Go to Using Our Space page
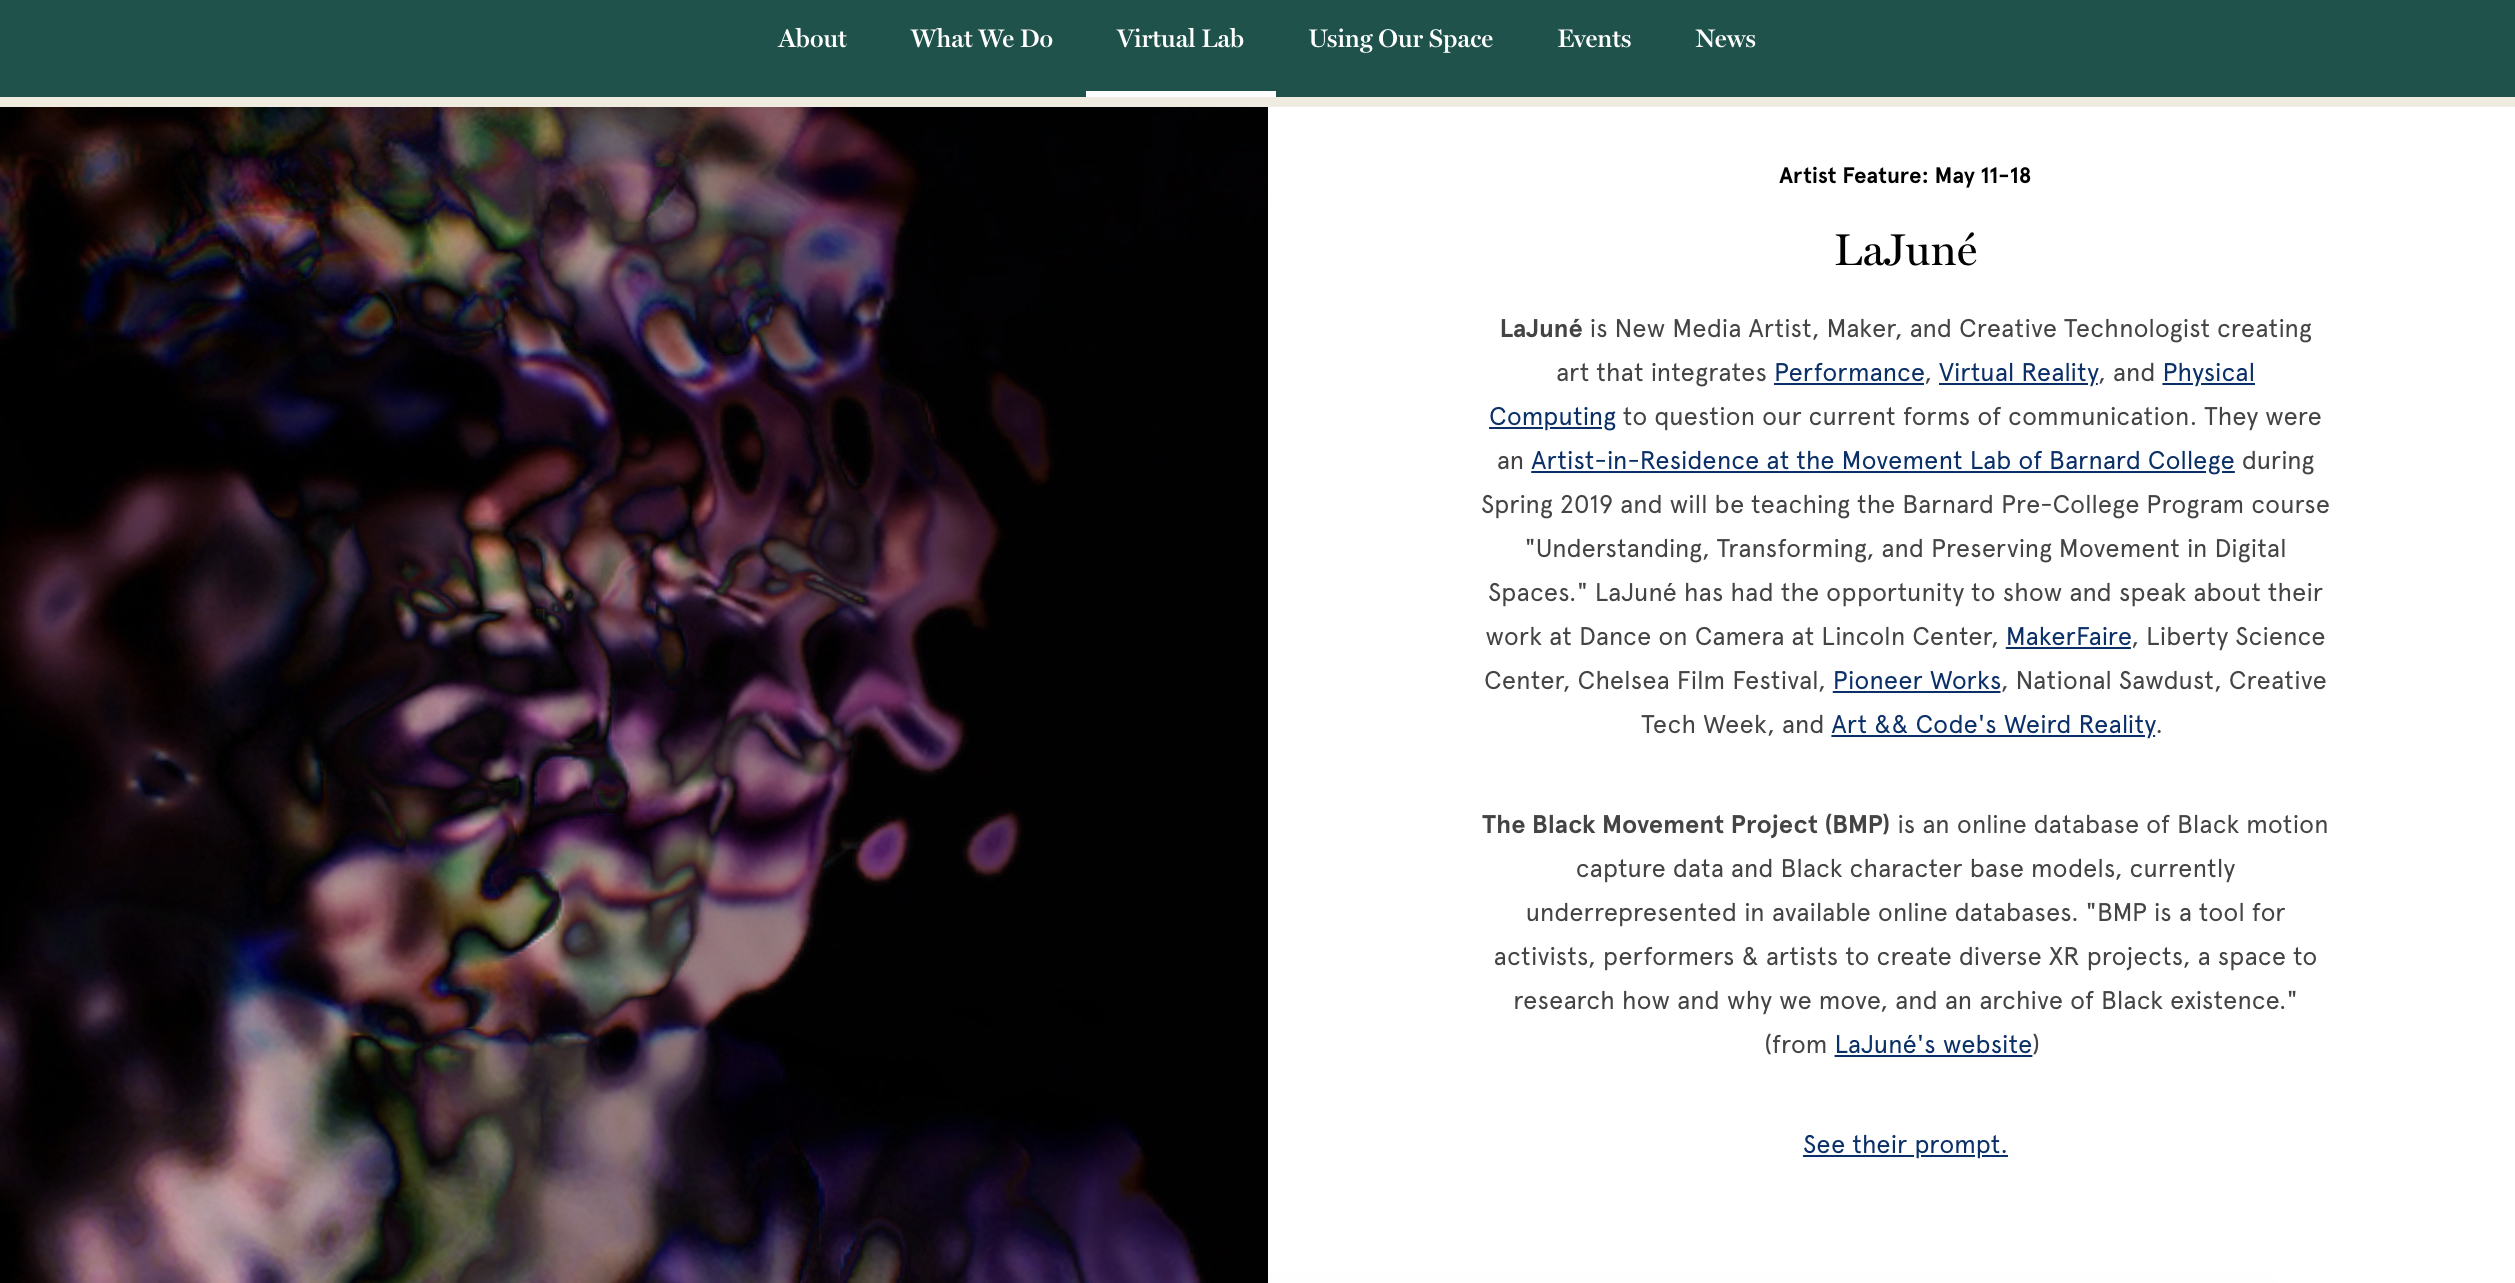Screen dimensions: 2515x1283 [1400, 39]
